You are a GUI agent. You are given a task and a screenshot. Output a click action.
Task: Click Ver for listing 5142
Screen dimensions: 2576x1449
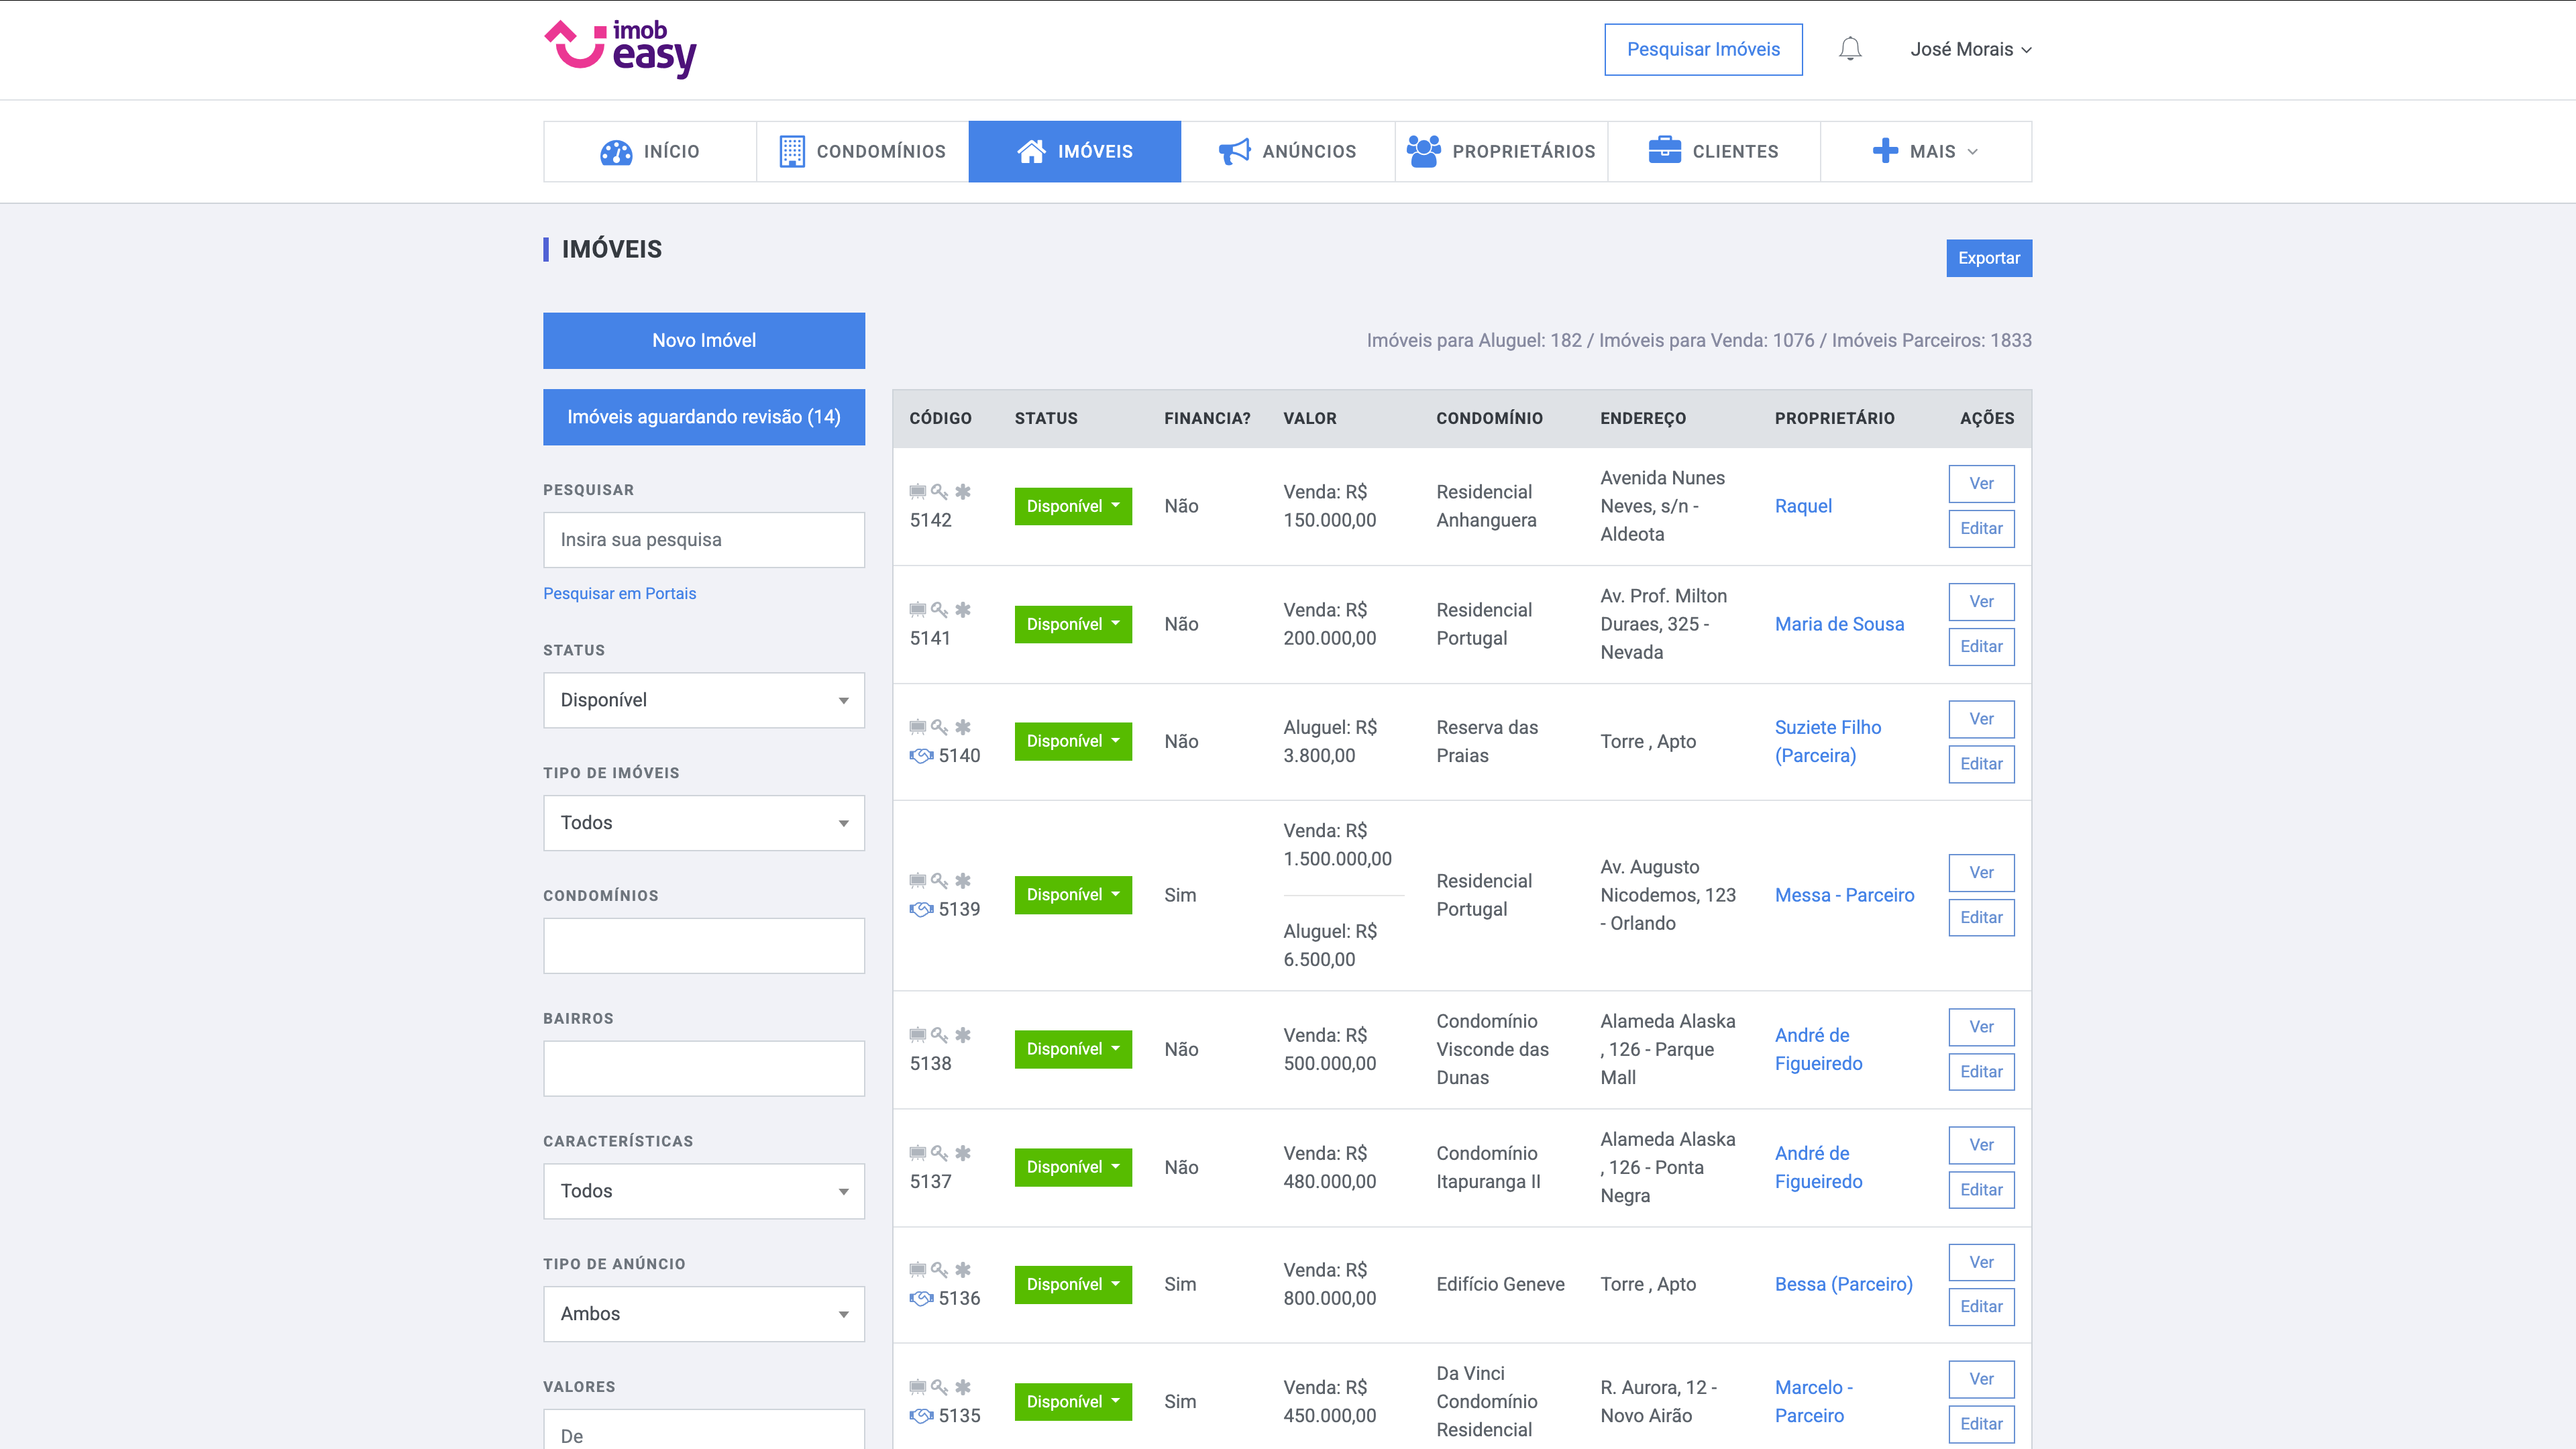[1981, 484]
